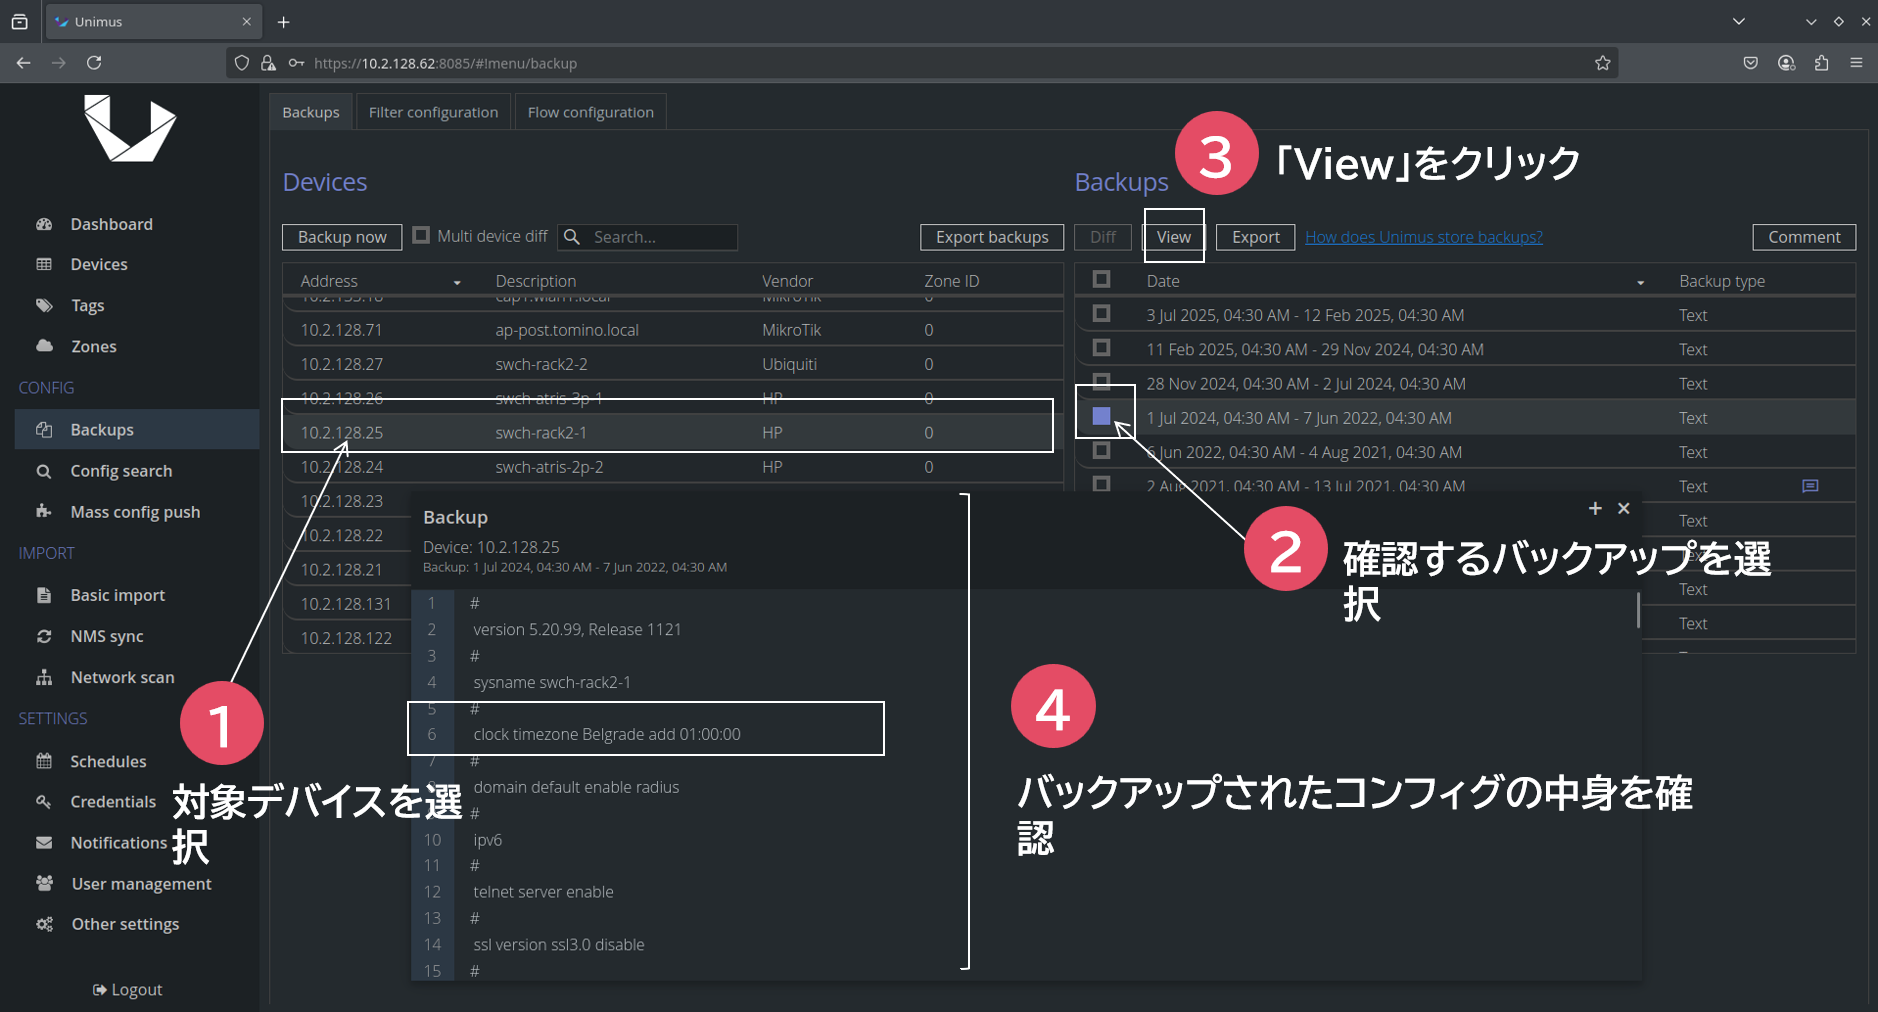This screenshot has height=1012, width=1878.
Task: Reload the browser page
Action: click(94, 63)
